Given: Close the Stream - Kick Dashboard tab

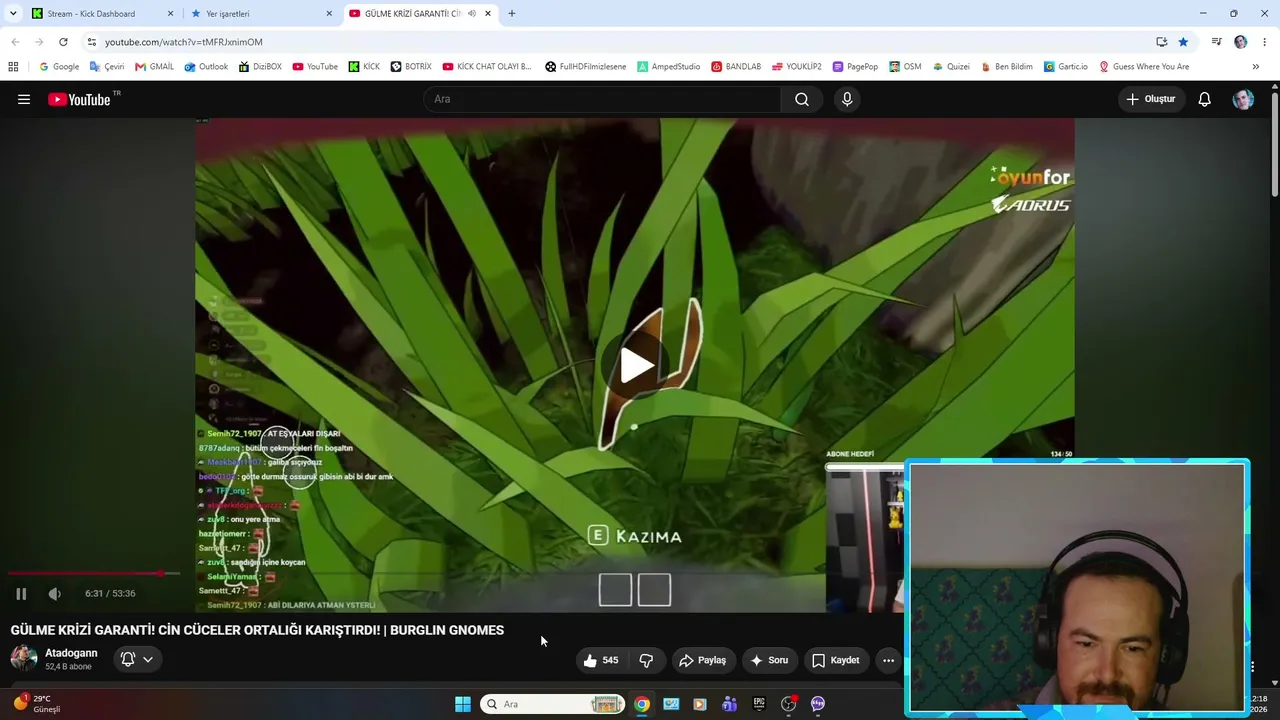Looking at the screenshot, I should [170, 14].
